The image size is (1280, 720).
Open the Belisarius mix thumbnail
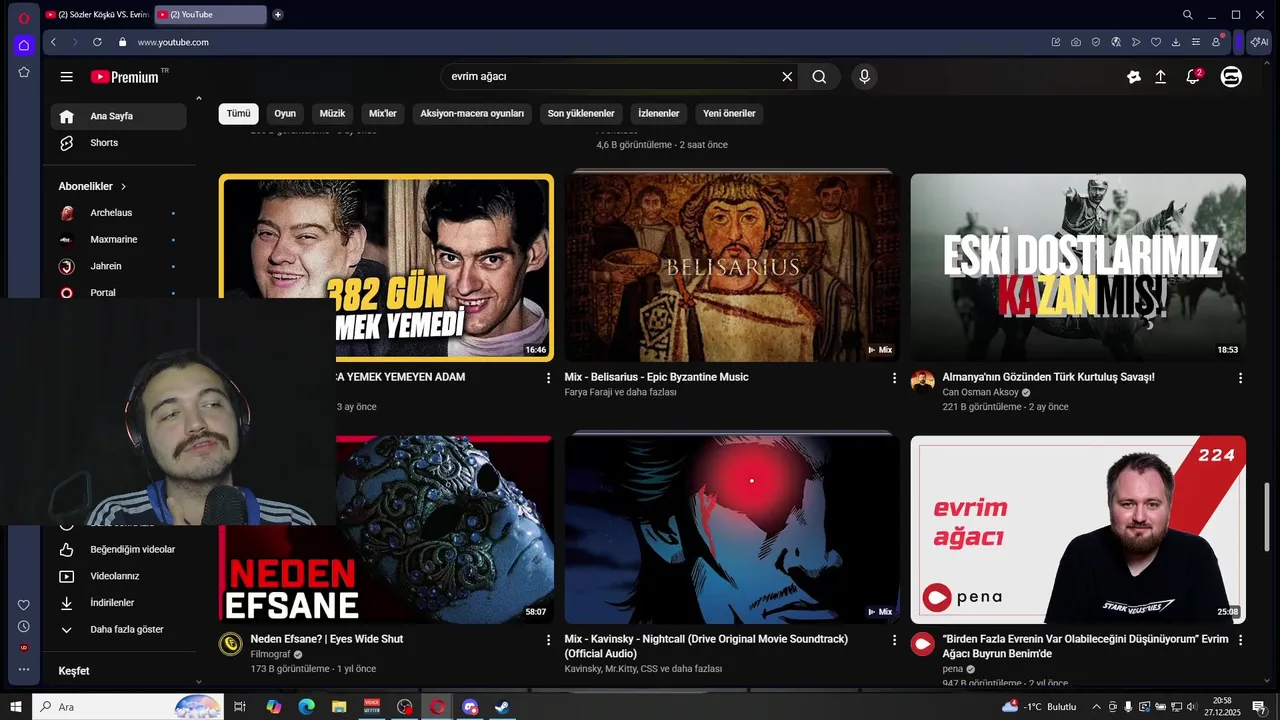tap(732, 267)
